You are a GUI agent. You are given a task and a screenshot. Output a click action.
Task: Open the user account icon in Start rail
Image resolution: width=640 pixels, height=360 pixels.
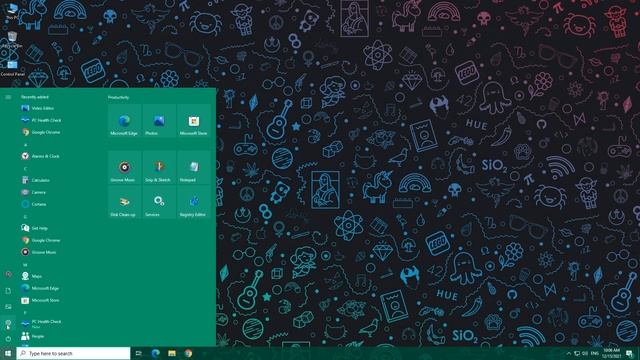(x=8, y=275)
